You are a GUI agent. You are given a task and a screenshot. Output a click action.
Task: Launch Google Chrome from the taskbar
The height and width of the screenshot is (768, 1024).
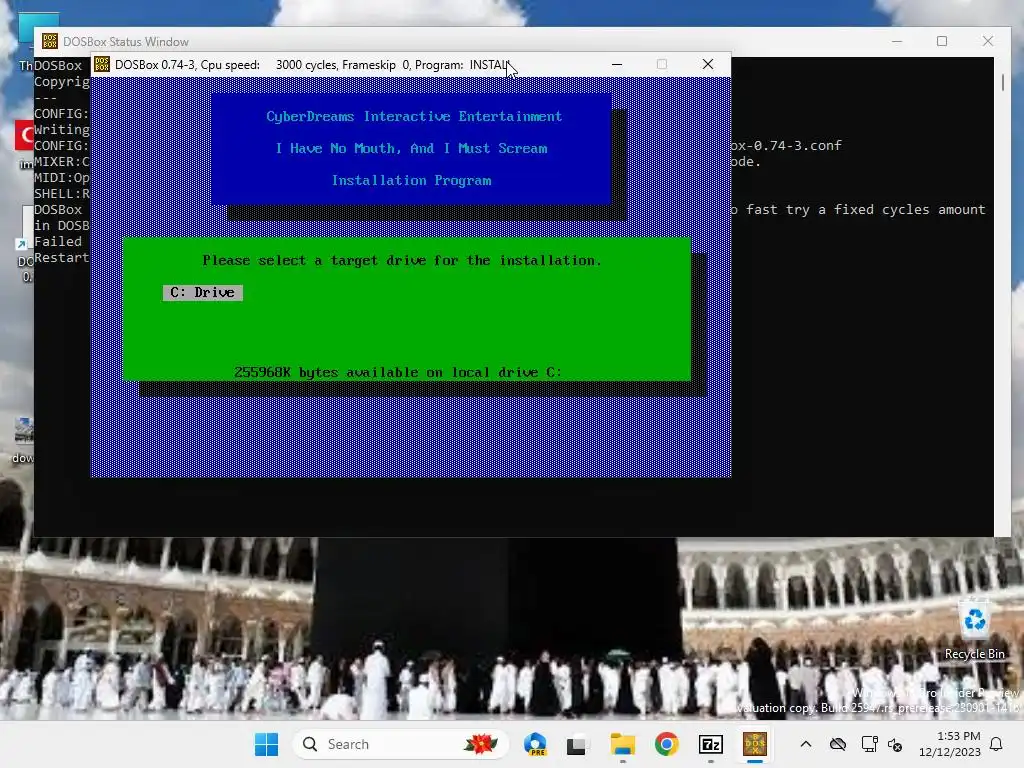pyautogui.click(x=666, y=744)
